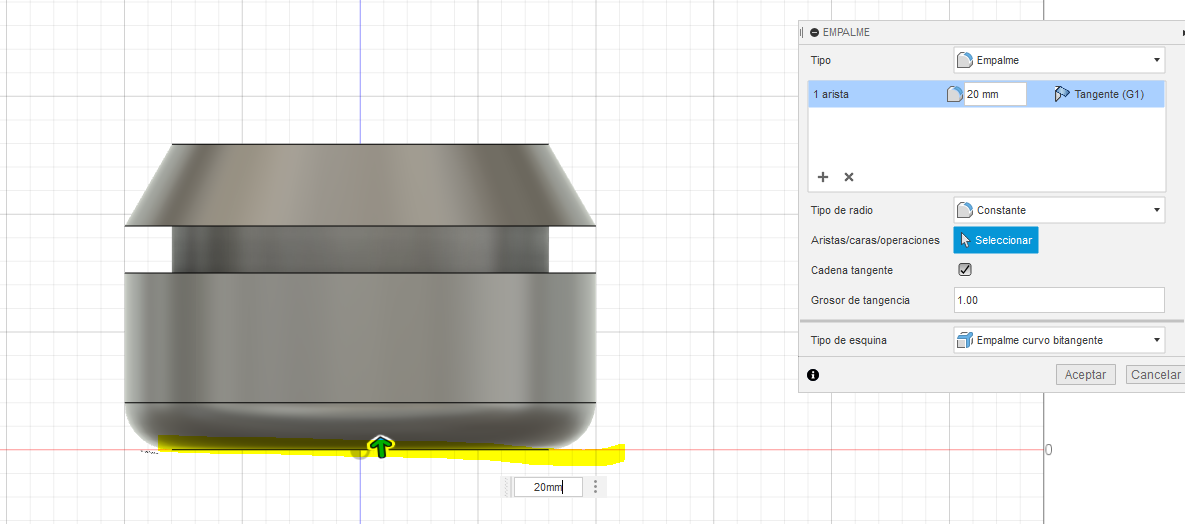Open the Tipo de esquina dropdown
This screenshot has height=524, width=1185.
coord(1059,340)
